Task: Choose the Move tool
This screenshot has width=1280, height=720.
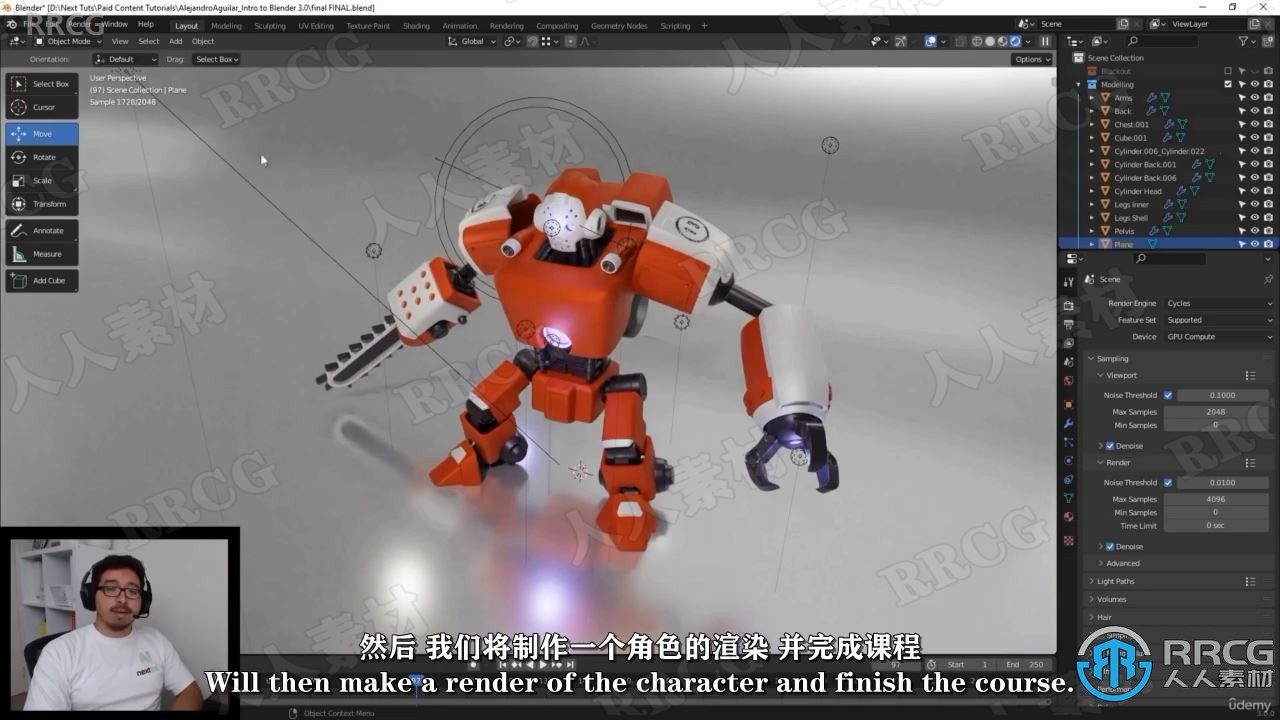Action: click(41, 134)
